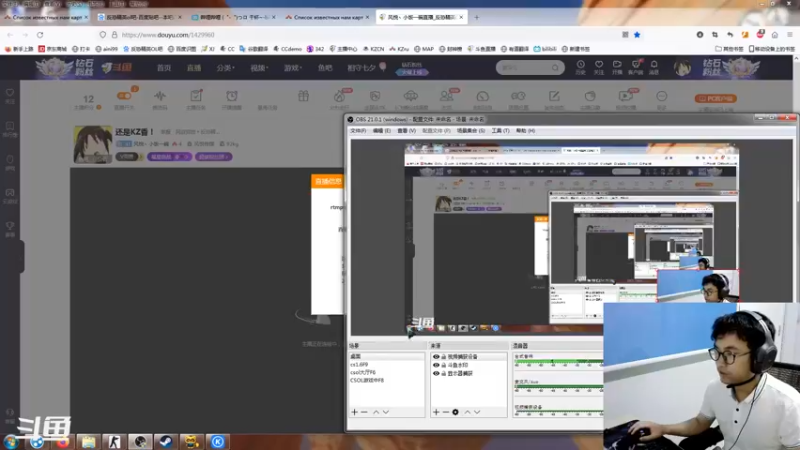Open the gift box icon in streamer toolbar
Image resolution: width=800 pixels, height=450 pixels.
pos(304,96)
